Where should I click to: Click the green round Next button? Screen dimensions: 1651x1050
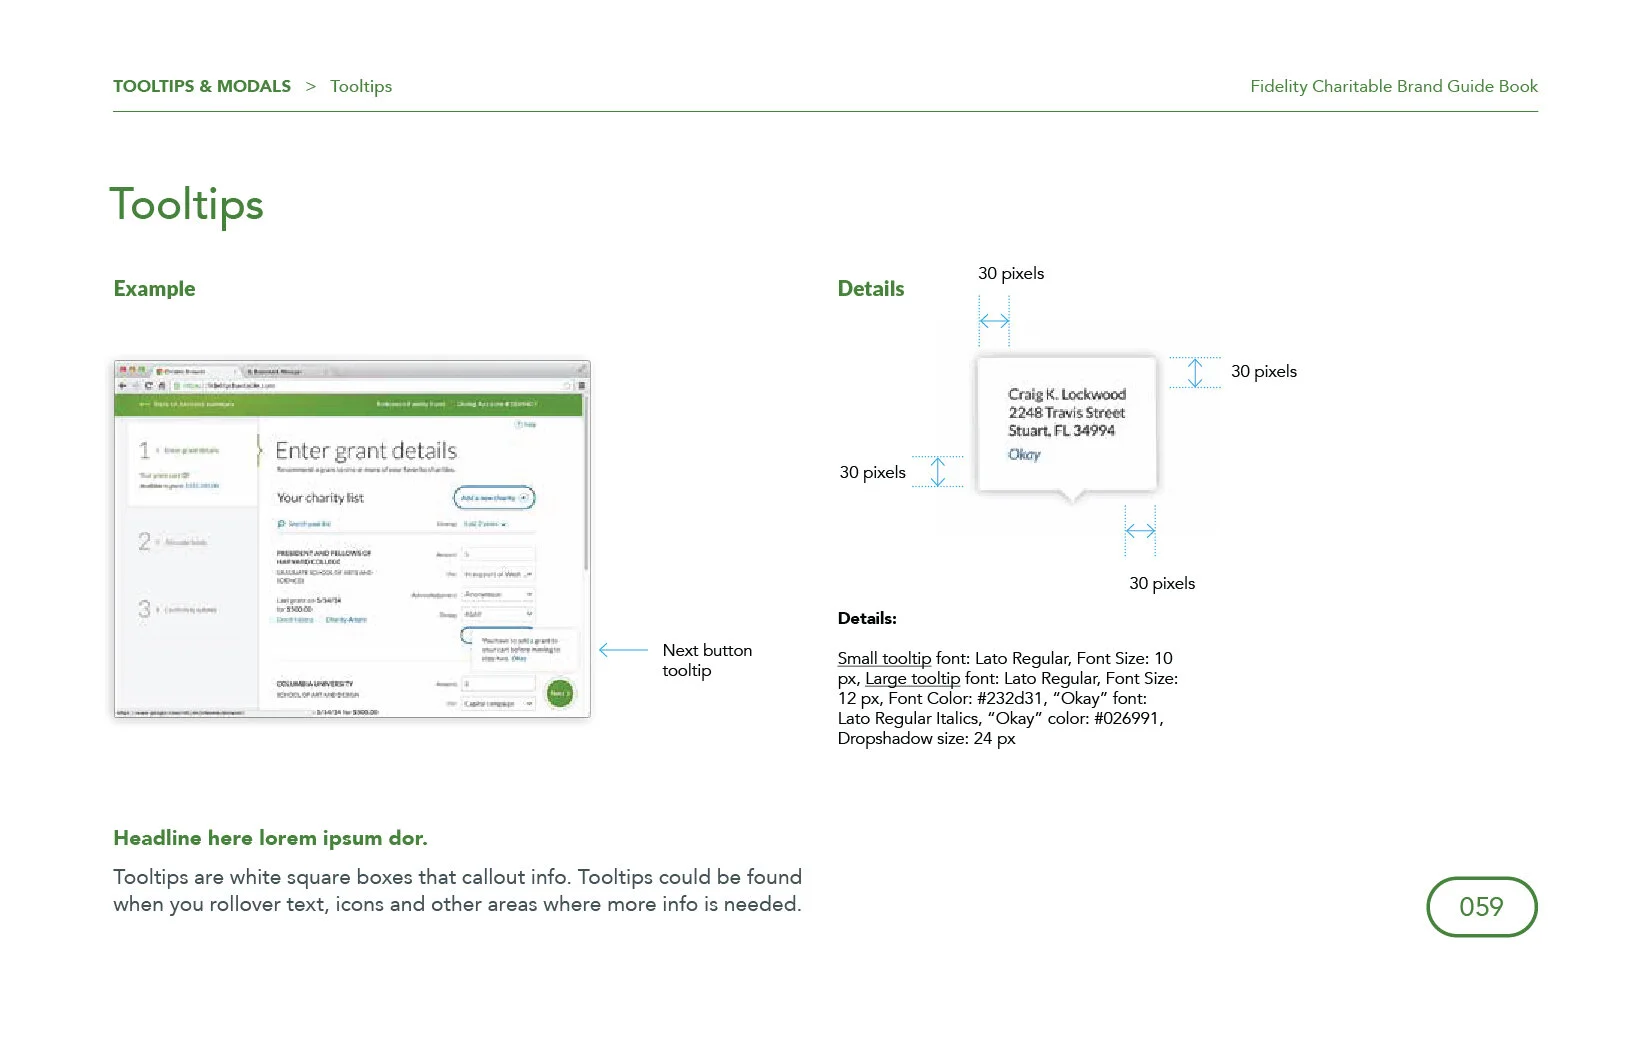(560, 693)
